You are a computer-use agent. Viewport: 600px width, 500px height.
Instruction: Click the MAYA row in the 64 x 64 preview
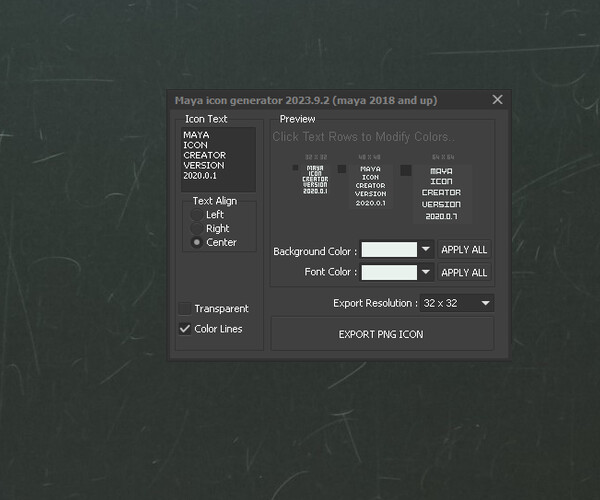point(441,171)
